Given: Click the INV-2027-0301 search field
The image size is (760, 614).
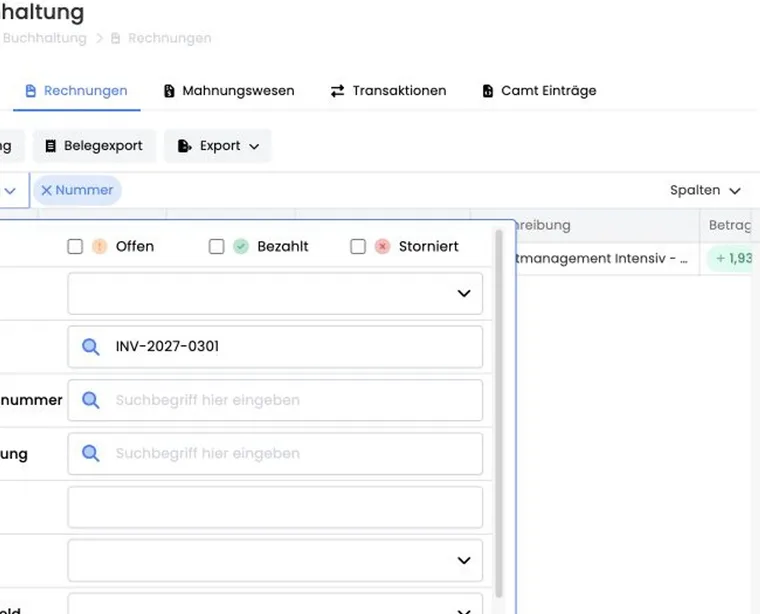Looking at the screenshot, I should click(x=275, y=346).
